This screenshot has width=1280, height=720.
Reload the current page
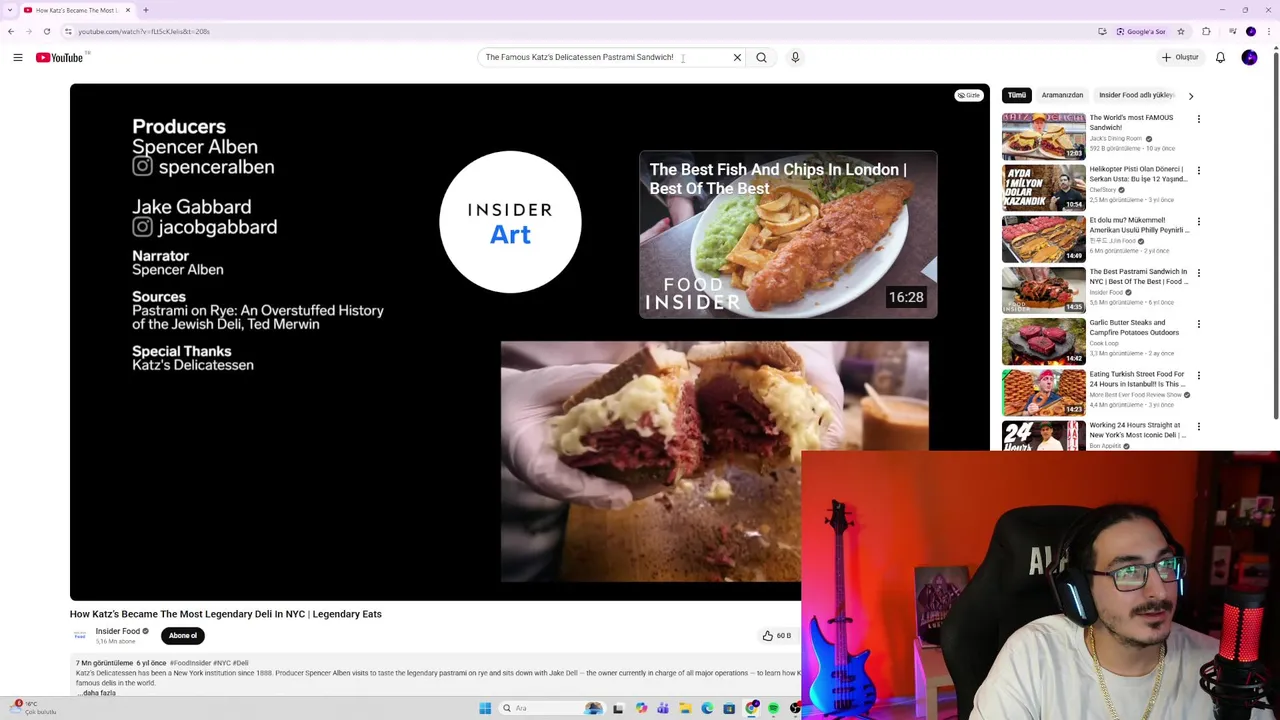tap(47, 31)
